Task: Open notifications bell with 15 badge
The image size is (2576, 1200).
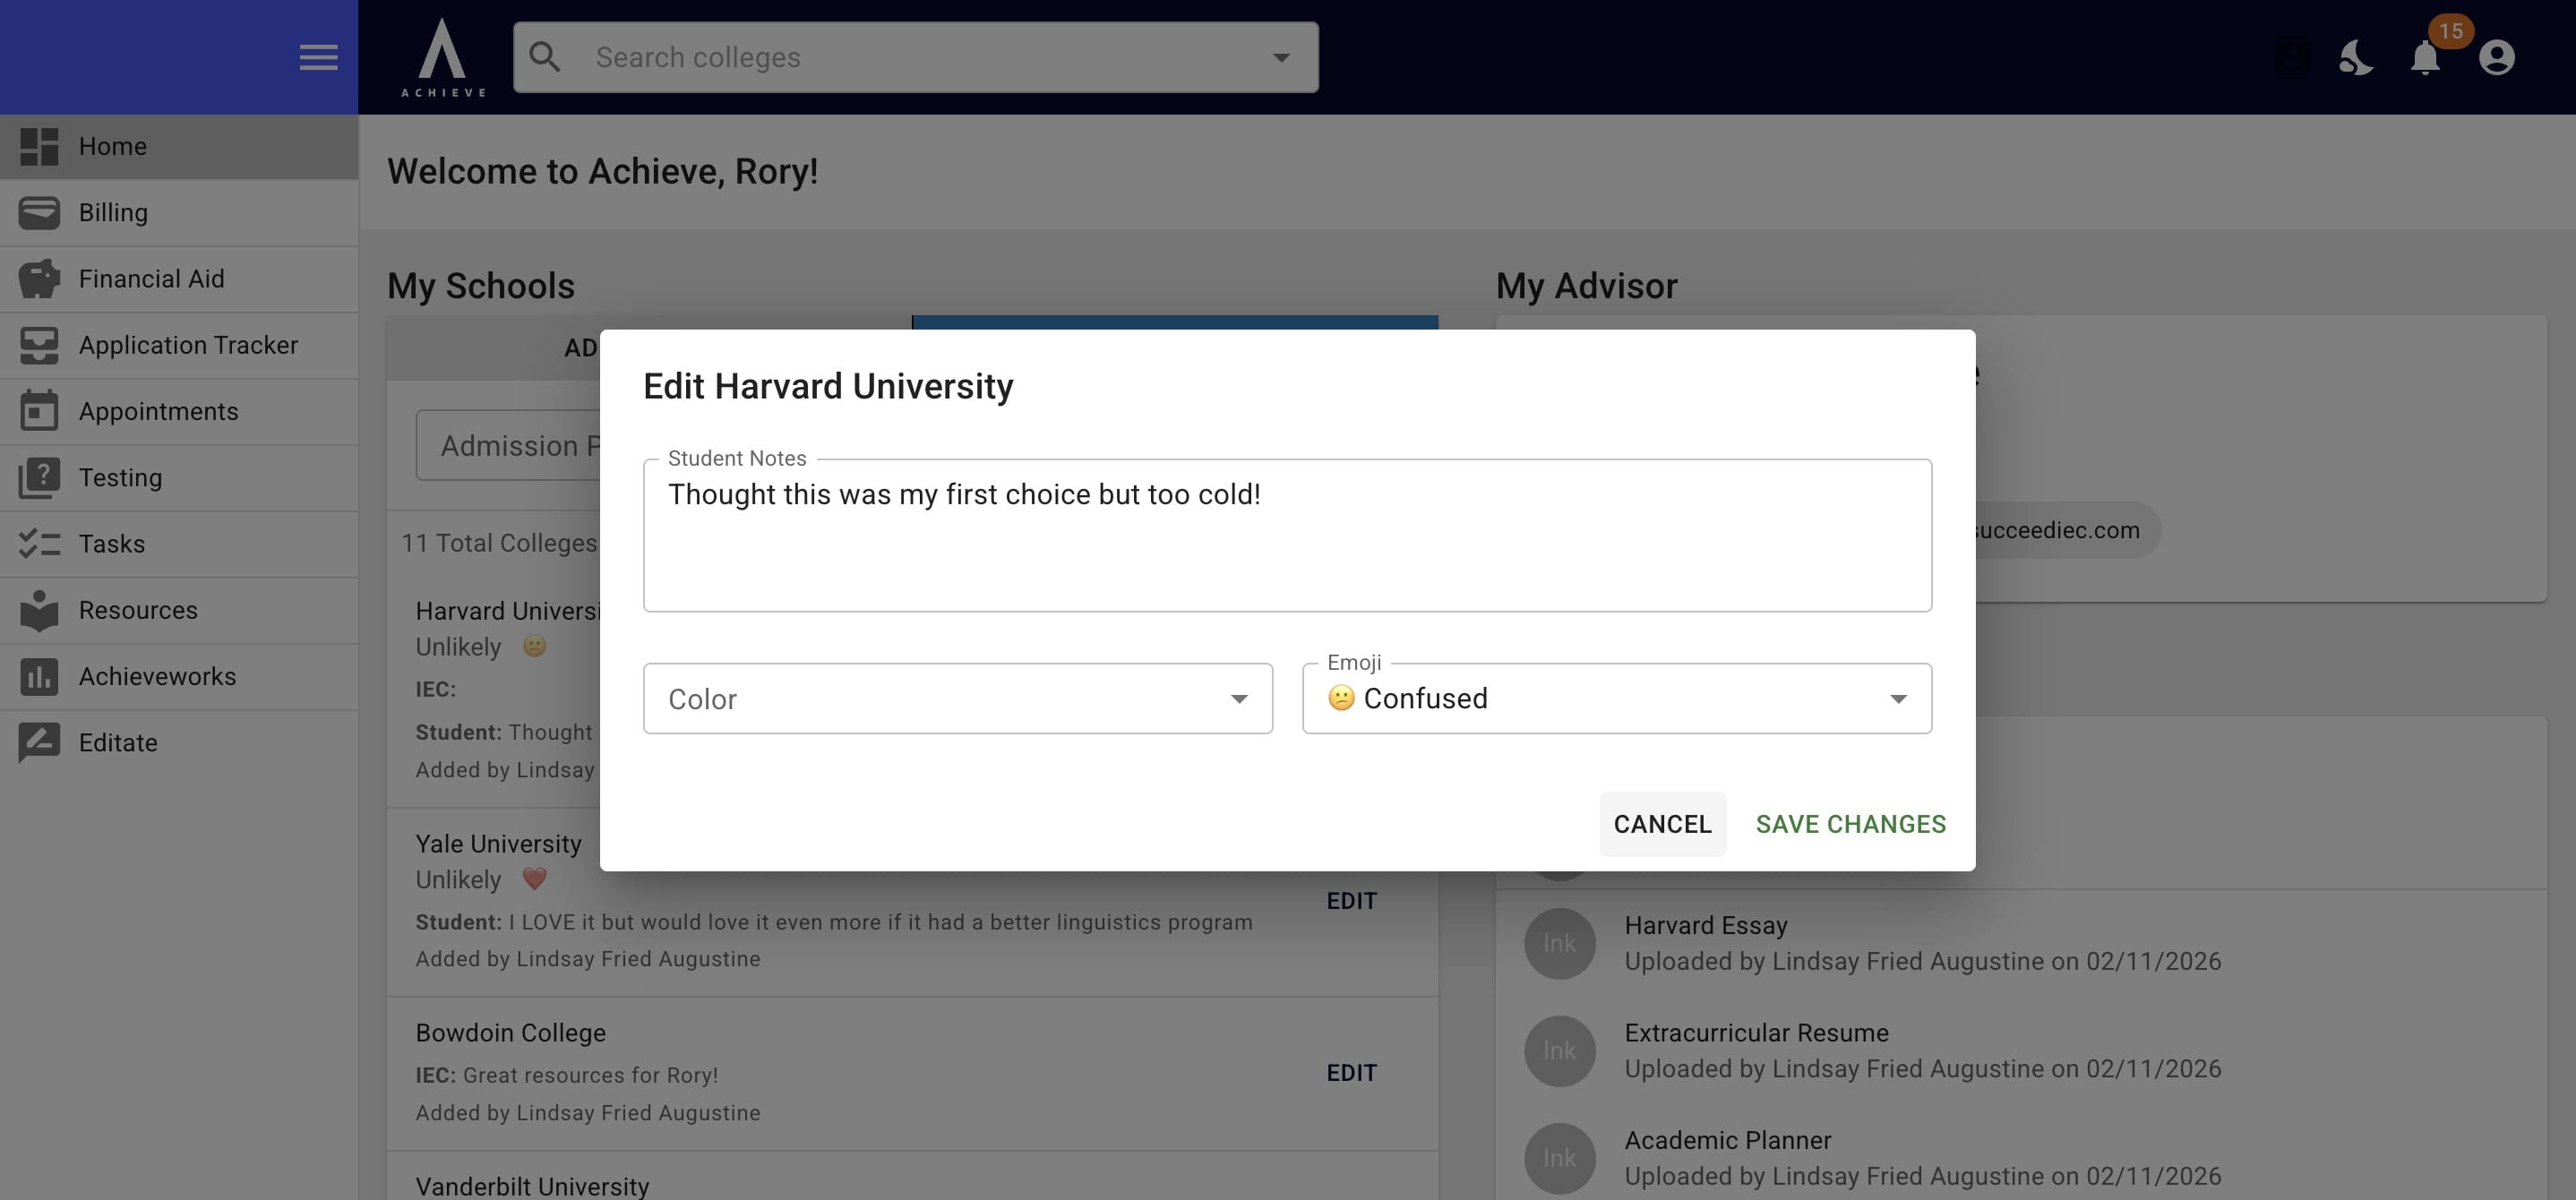Action: click(2426, 57)
